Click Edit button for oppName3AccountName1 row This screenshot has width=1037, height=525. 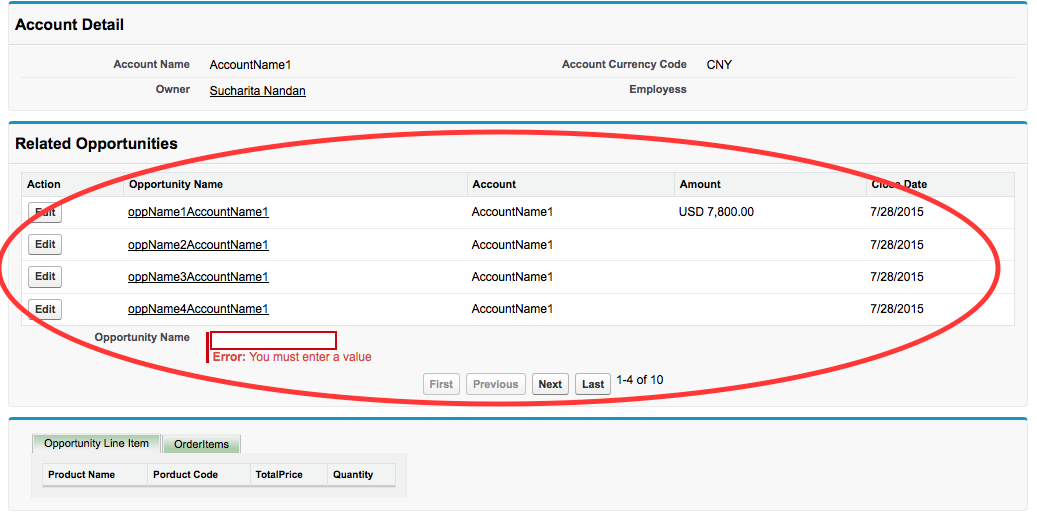(x=45, y=277)
